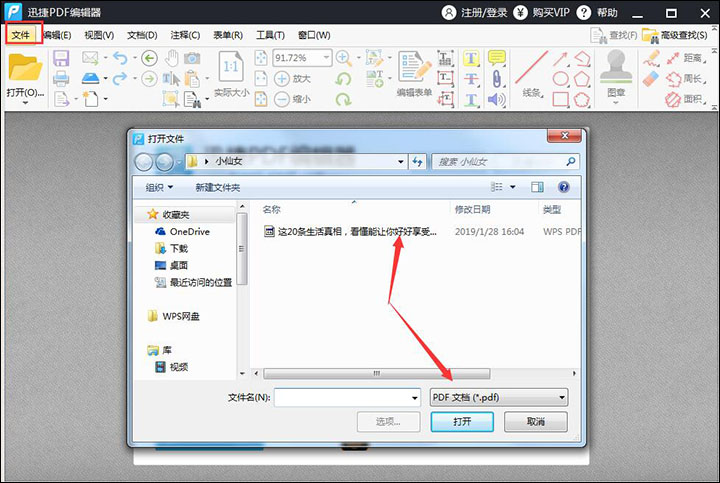The width and height of the screenshot is (720, 483).
Task: Select the hand pan tool
Action: pos(171,59)
